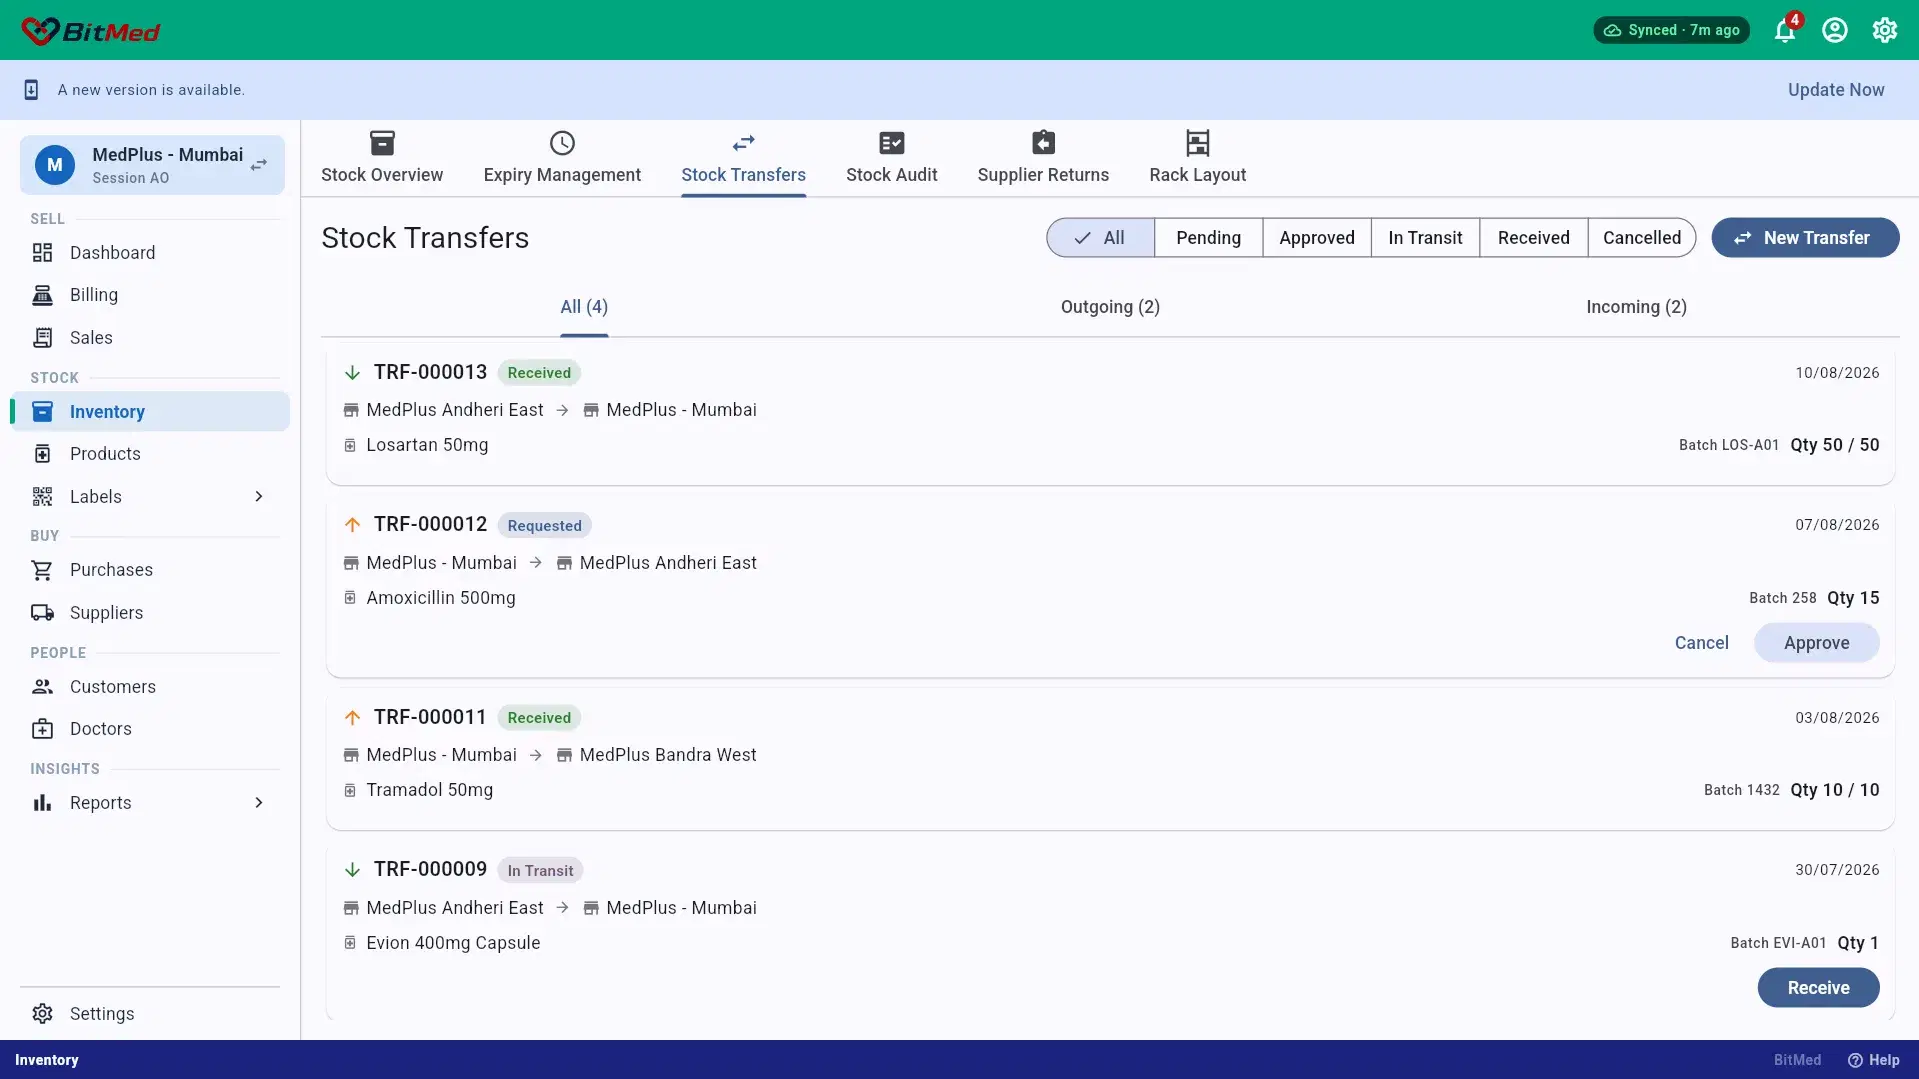Click the Labels QR code icon
The width and height of the screenshot is (1919, 1079).
pos(42,497)
